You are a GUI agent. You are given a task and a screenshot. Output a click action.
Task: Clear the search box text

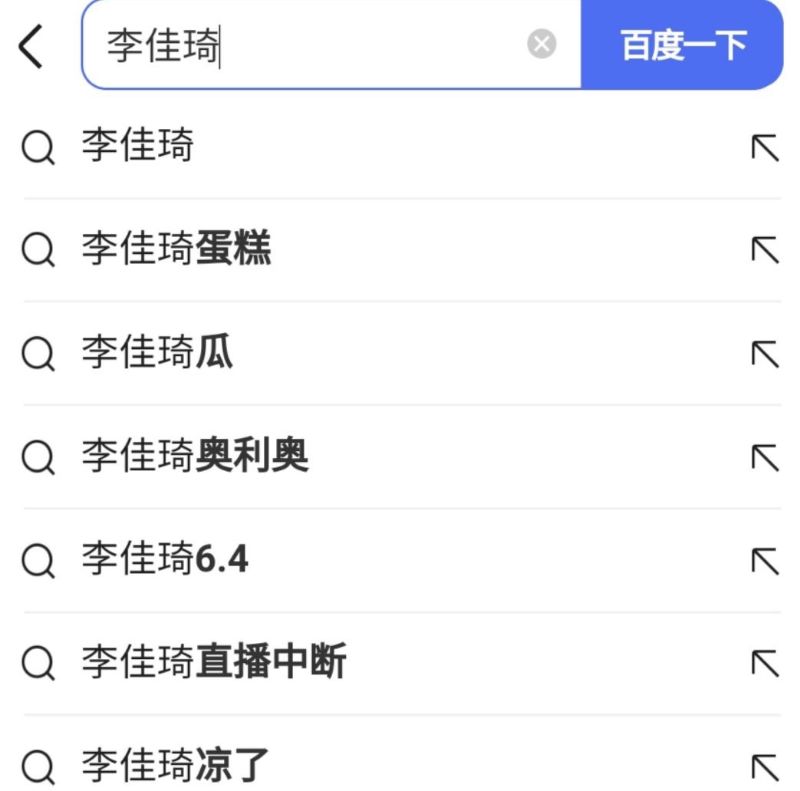tap(541, 45)
